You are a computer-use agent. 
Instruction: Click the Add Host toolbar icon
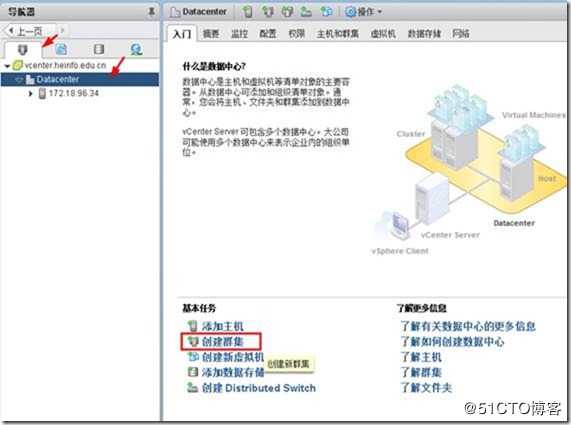[248, 12]
